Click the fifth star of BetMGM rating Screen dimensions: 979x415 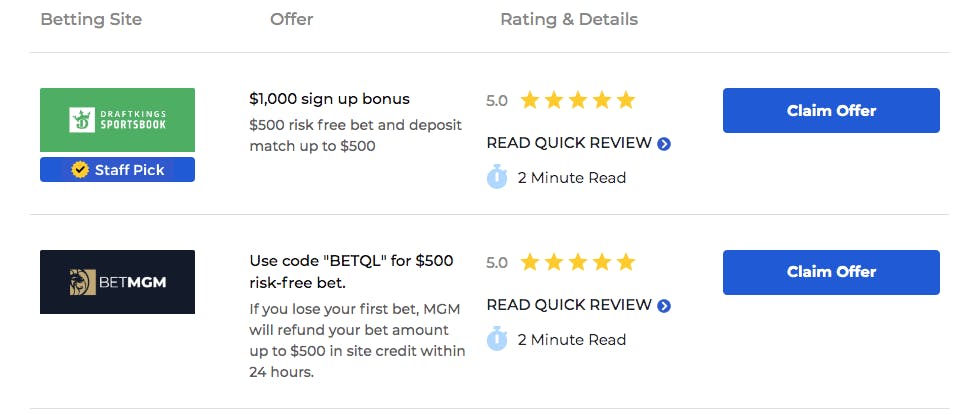[626, 262]
